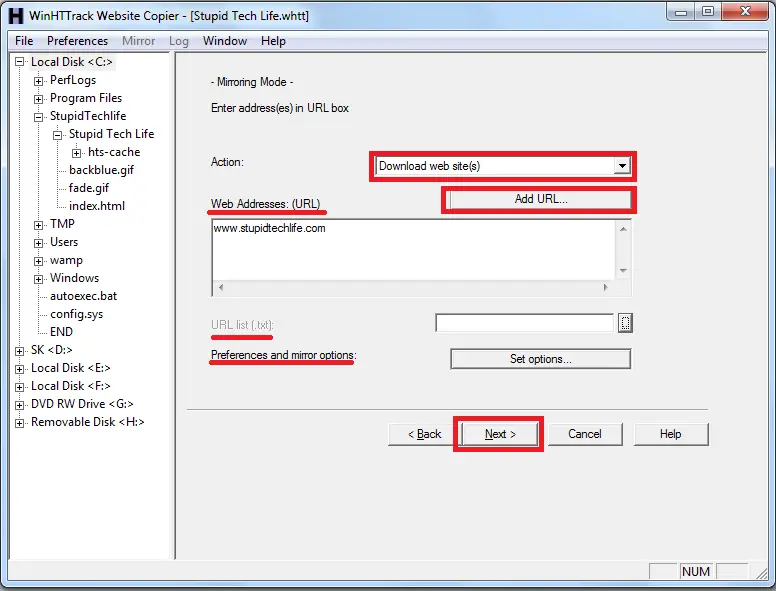Expand the Users folder
The height and width of the screenshot is (591, 776).
(x=38, y=243)
